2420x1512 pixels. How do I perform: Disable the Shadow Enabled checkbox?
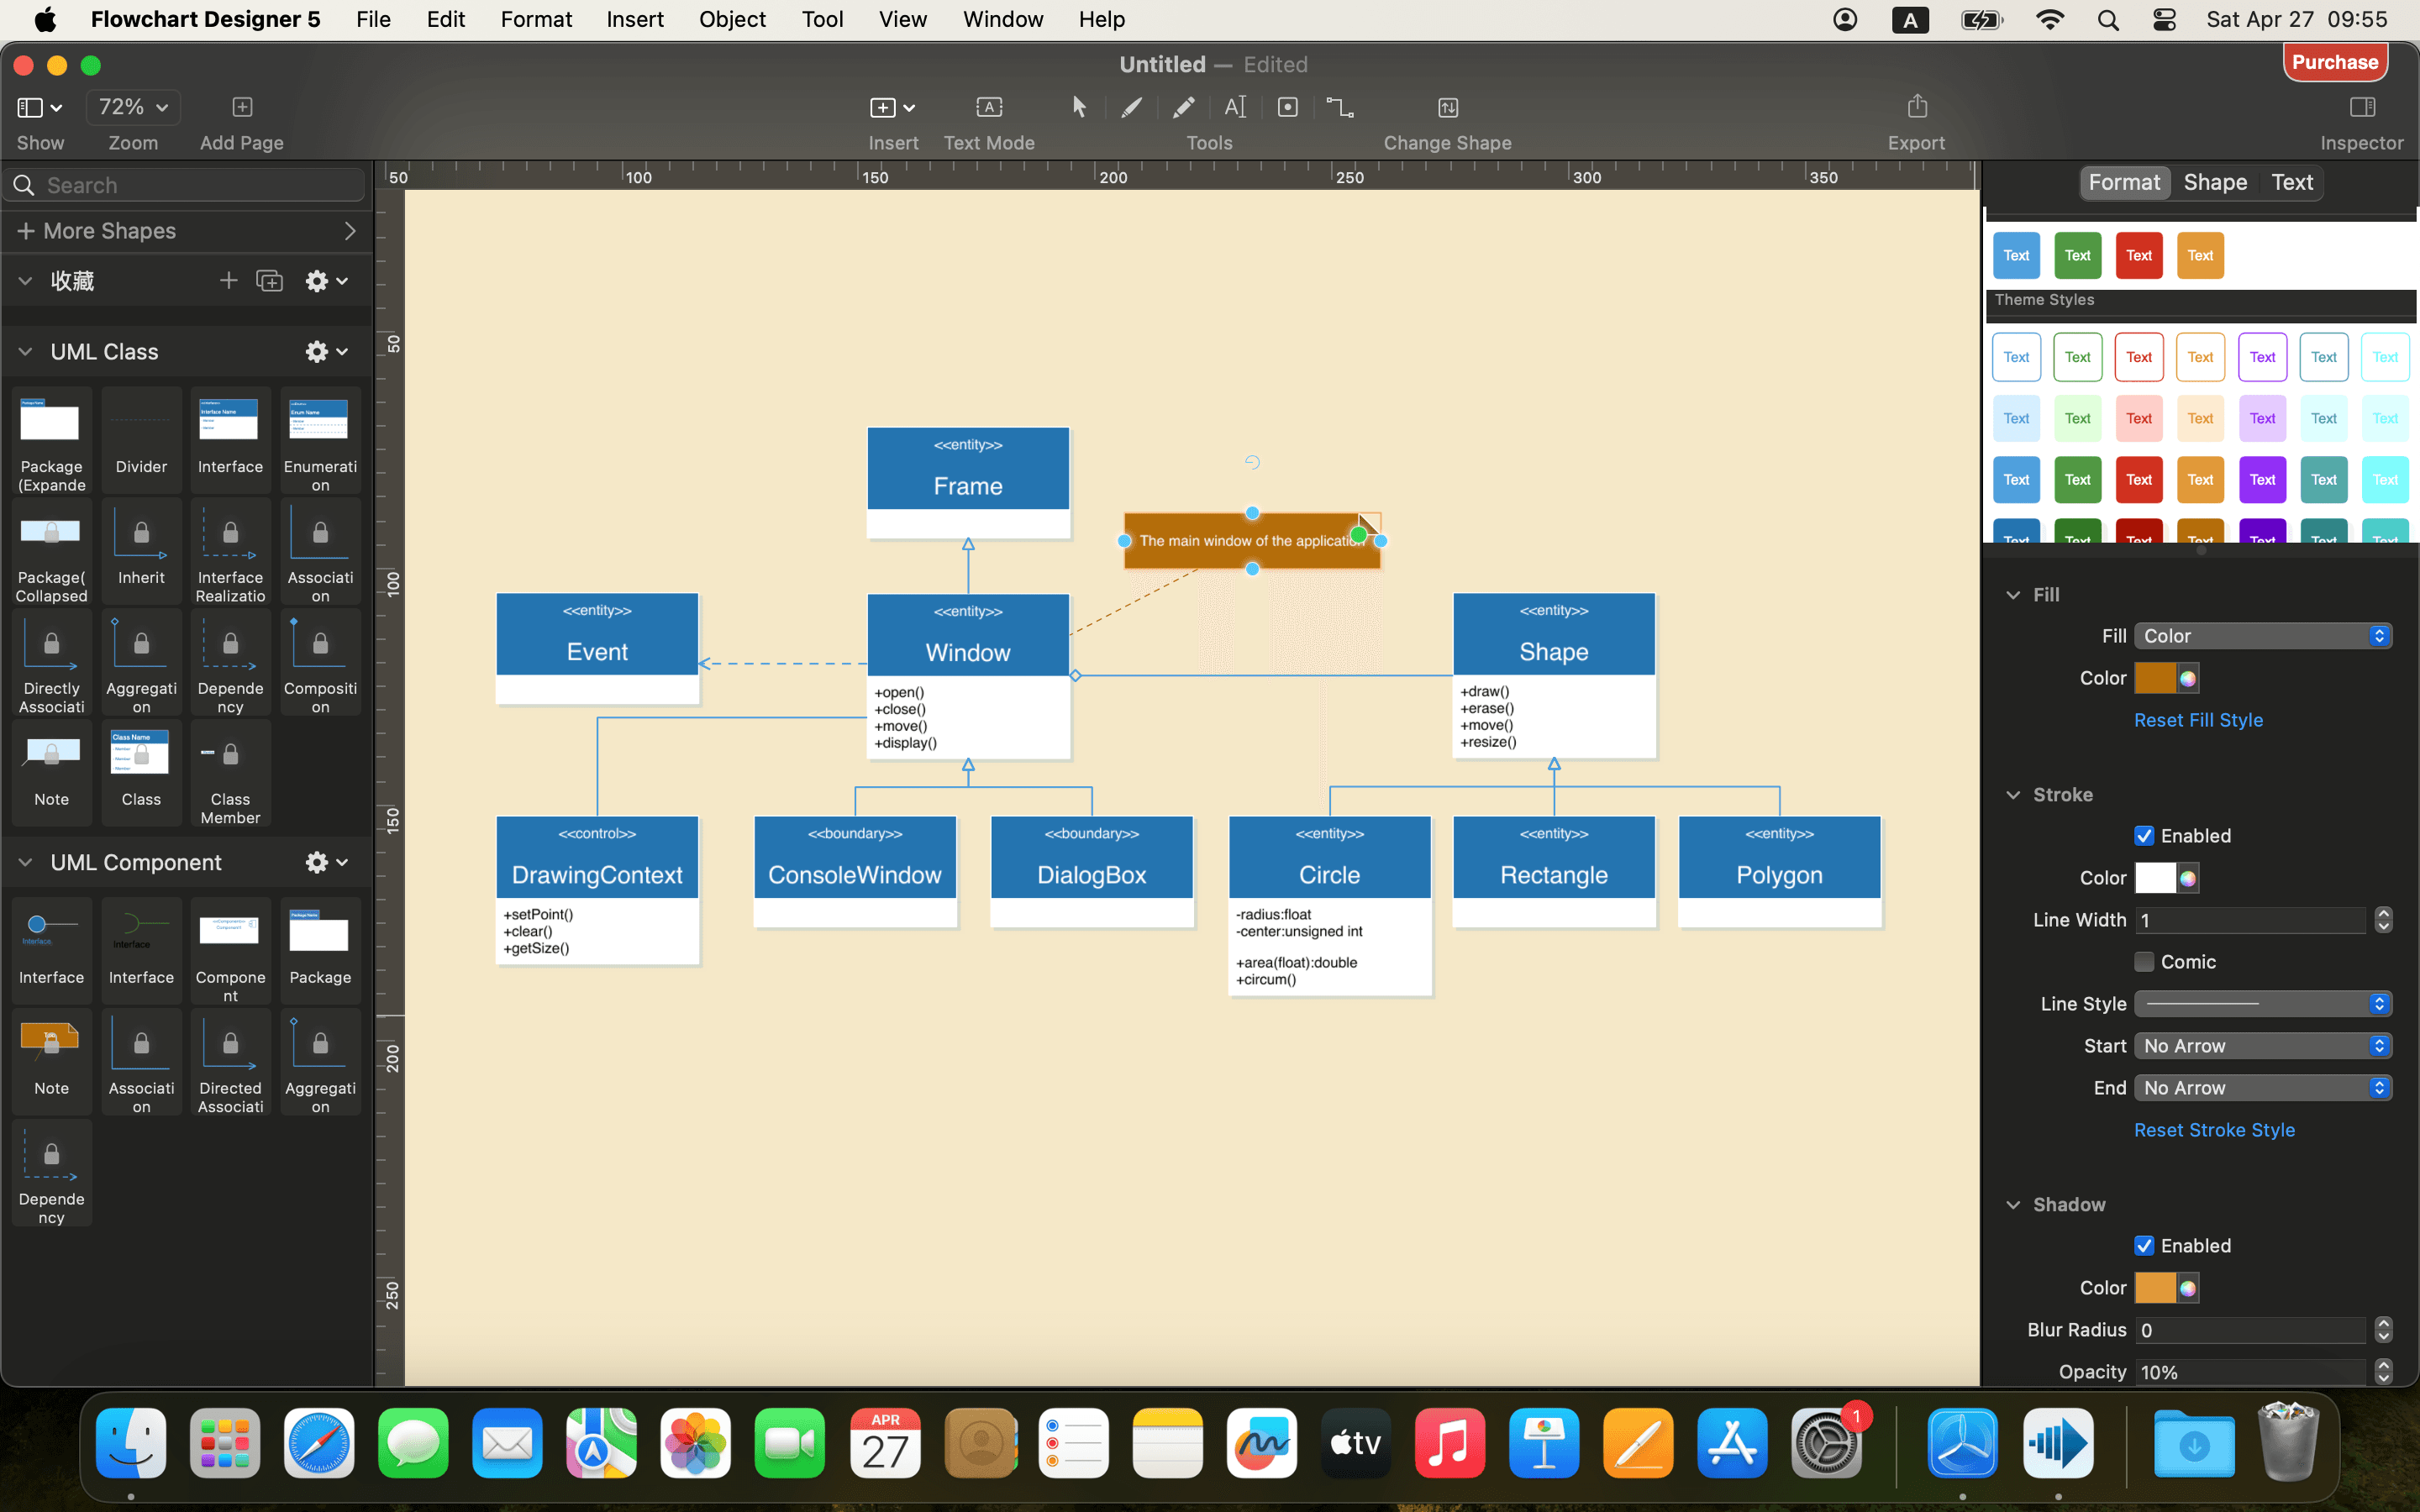[x=2145, y=1245]
